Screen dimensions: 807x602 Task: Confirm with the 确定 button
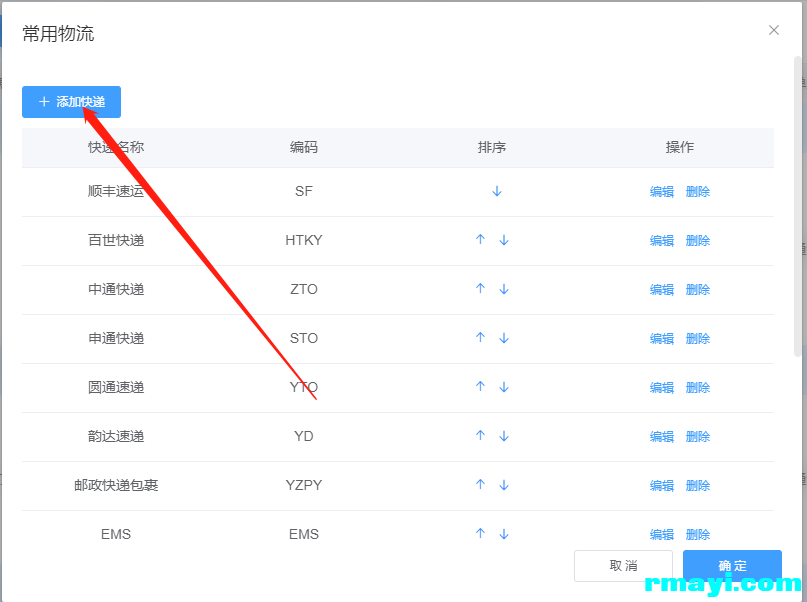coord(732,566)
